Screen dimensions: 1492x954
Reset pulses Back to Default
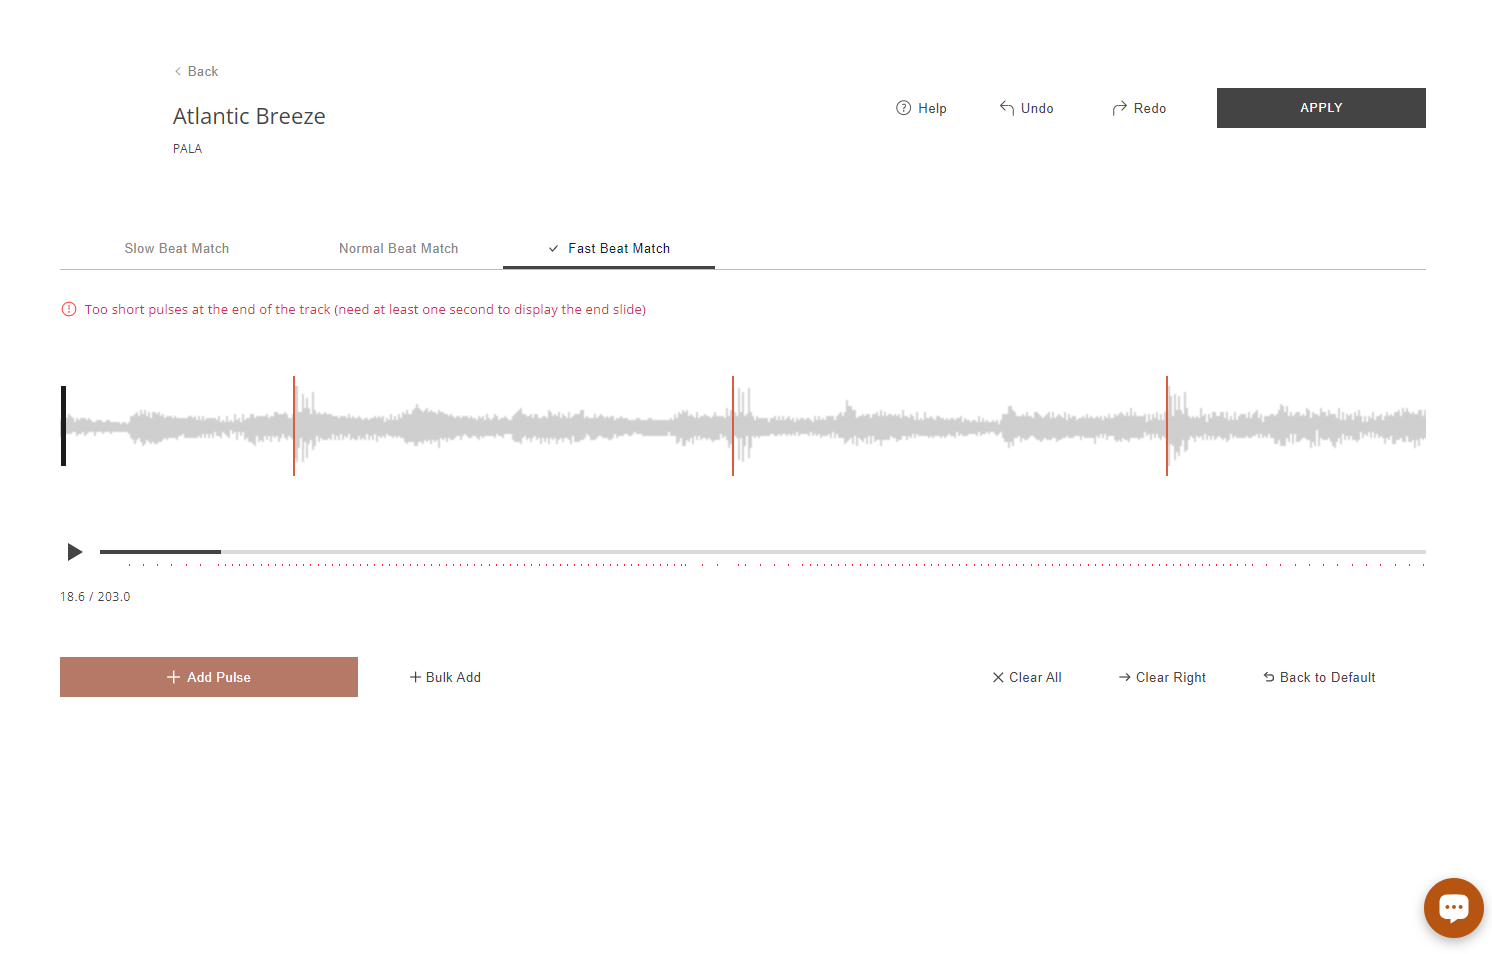tap(1319, 677)
